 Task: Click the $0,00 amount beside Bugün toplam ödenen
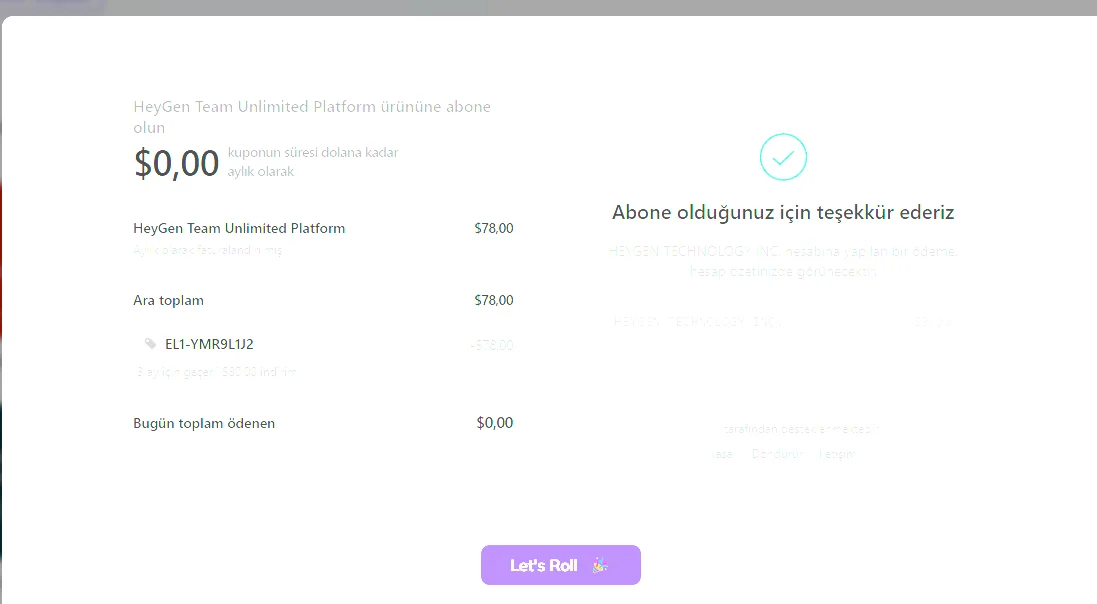pyautogui.click(x=494, y=423)
